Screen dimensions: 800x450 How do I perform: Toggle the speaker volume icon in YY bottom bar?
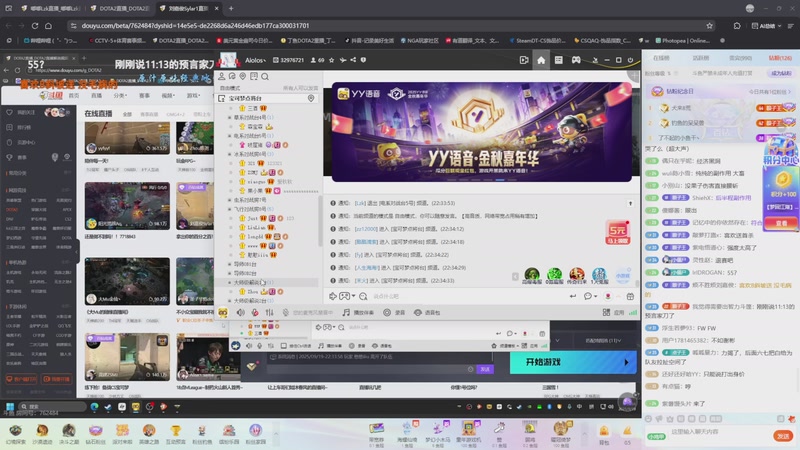click(240, 312)
